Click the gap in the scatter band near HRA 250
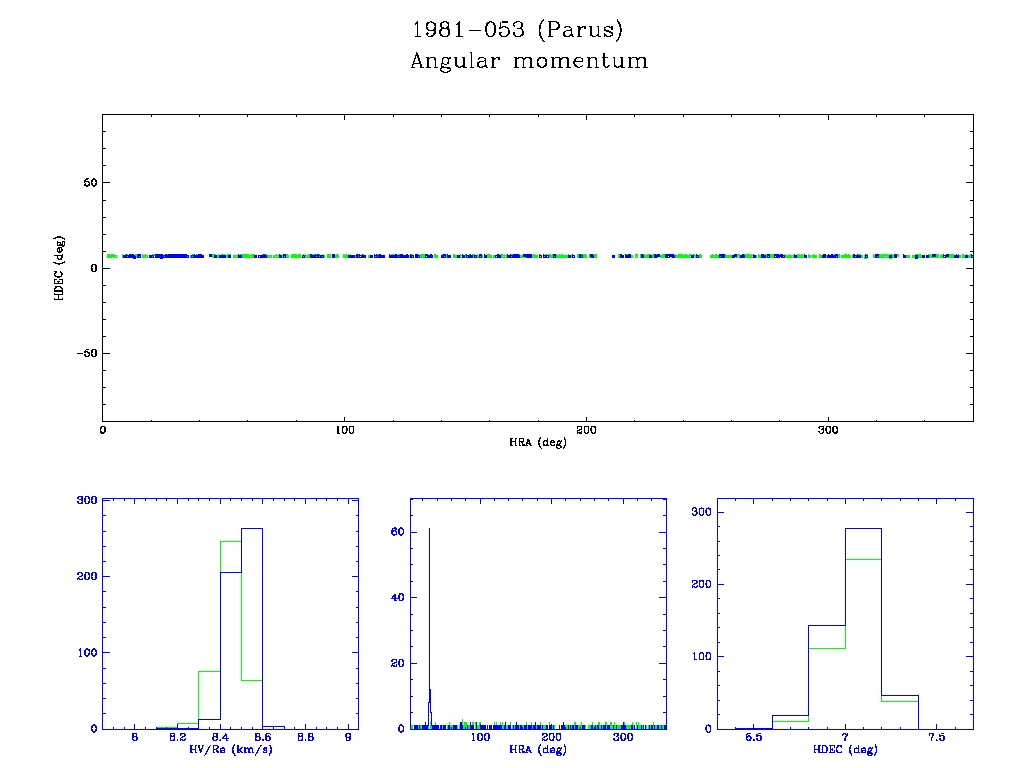1024x768 pixels. 705,257
